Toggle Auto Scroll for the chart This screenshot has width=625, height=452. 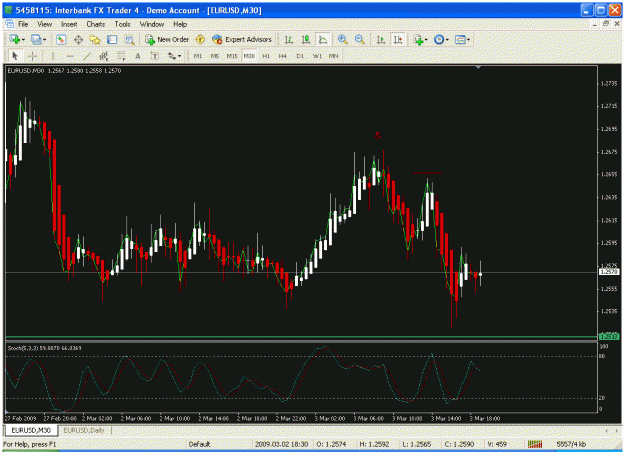tap(381, 39)
